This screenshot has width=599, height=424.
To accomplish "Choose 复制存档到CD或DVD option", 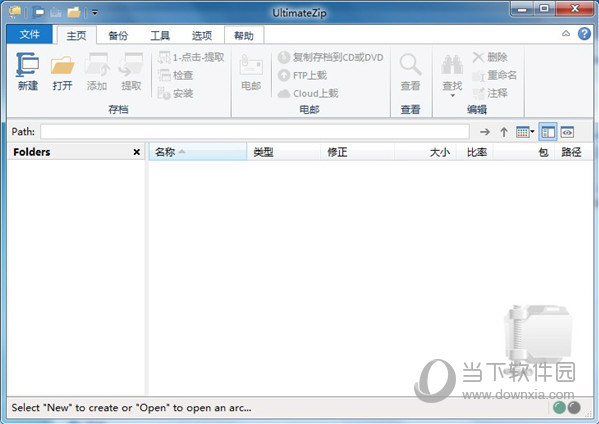I will 330,57.
